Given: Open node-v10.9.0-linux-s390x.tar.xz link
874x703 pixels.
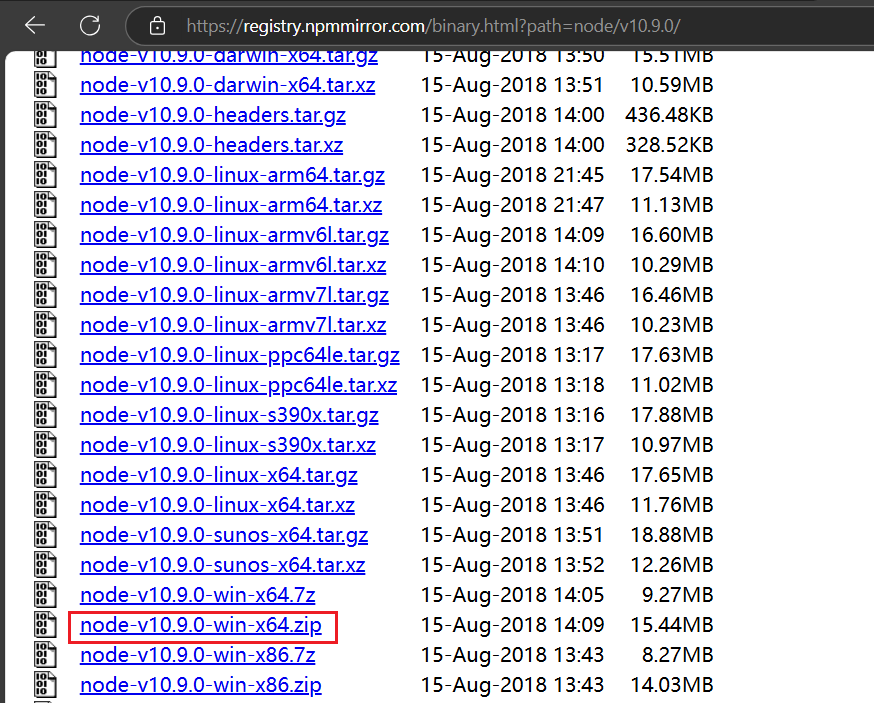Looking at the screenshot, I should tap(228, 446).
